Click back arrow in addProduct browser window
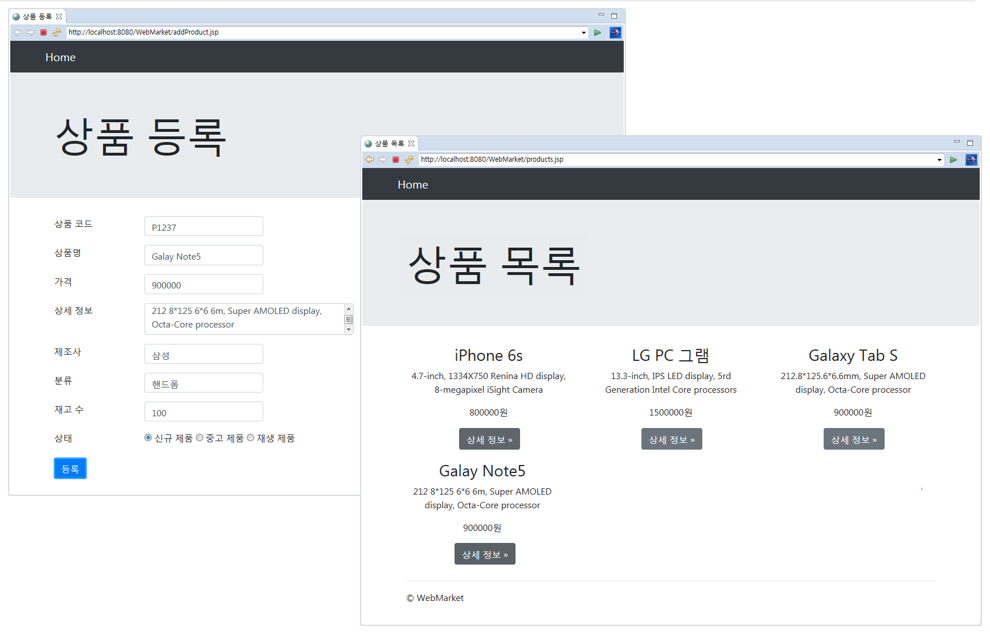The height and width of the screenshot is (635, 990). pos(18,32)
